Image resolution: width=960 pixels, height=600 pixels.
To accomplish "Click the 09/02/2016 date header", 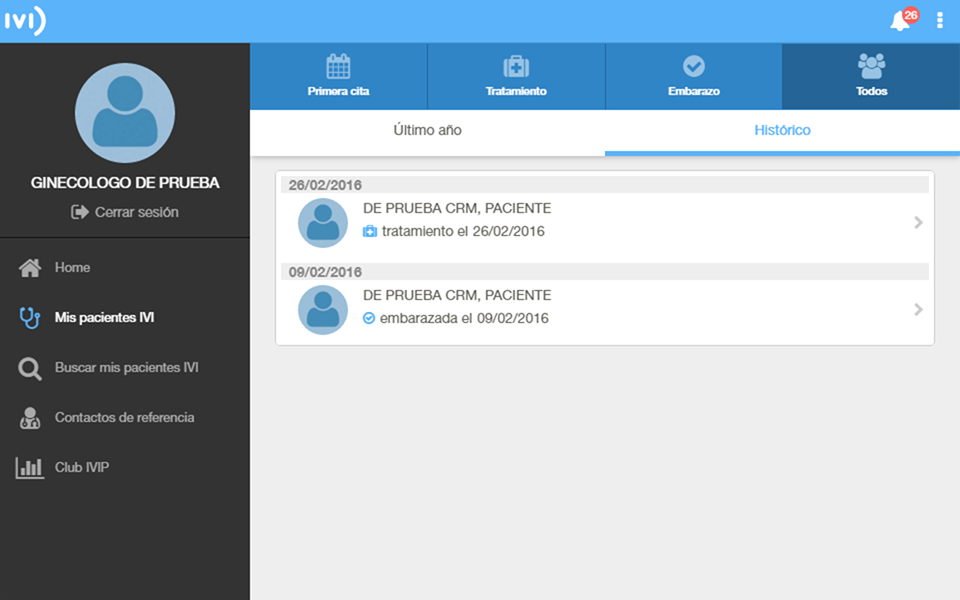I will 605,272.
